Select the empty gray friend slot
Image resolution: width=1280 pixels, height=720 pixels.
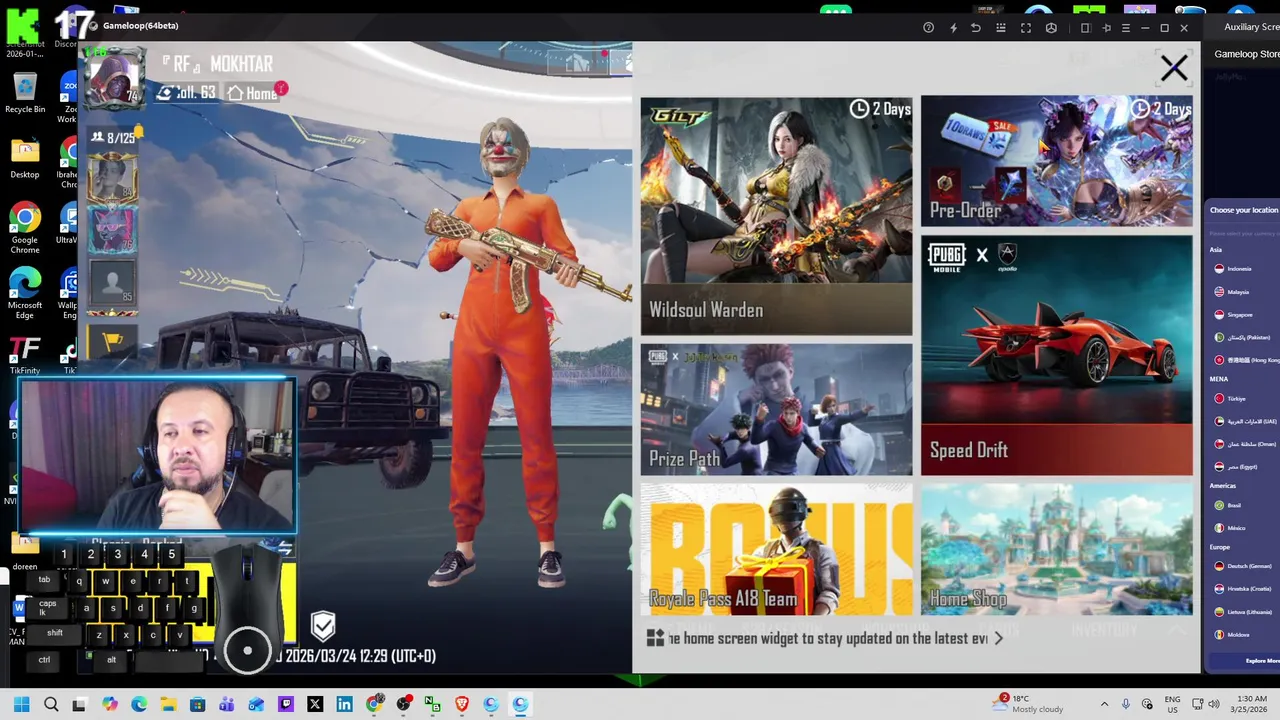click(112, 282)
